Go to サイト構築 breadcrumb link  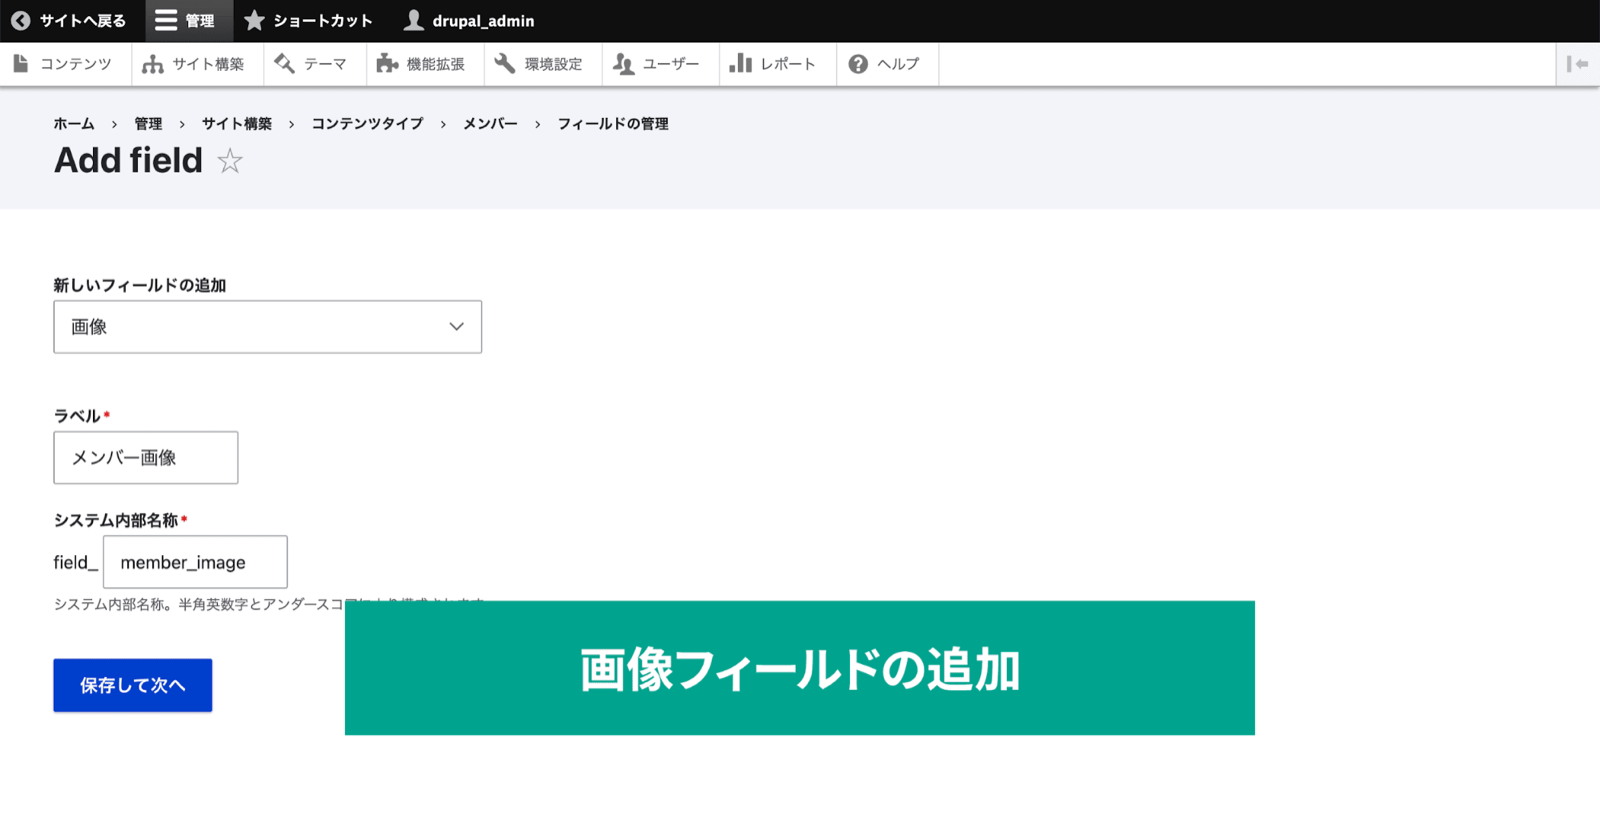237,124
